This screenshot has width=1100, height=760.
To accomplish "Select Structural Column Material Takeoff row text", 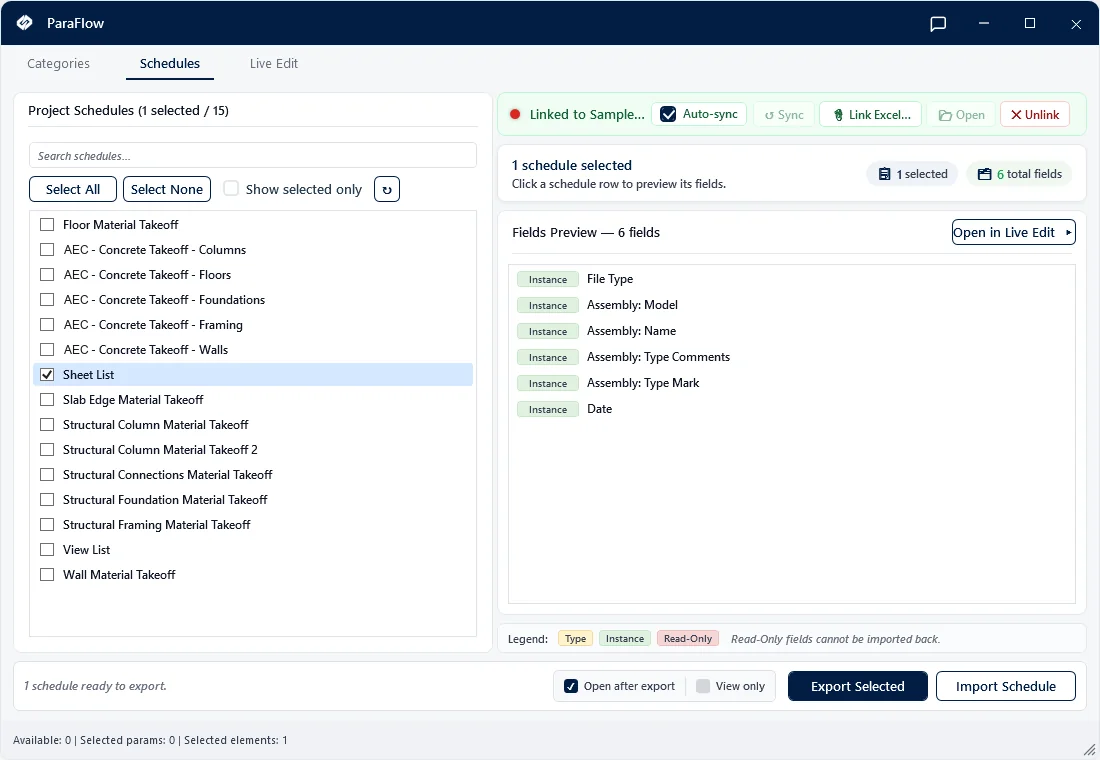I will [156, 425].
